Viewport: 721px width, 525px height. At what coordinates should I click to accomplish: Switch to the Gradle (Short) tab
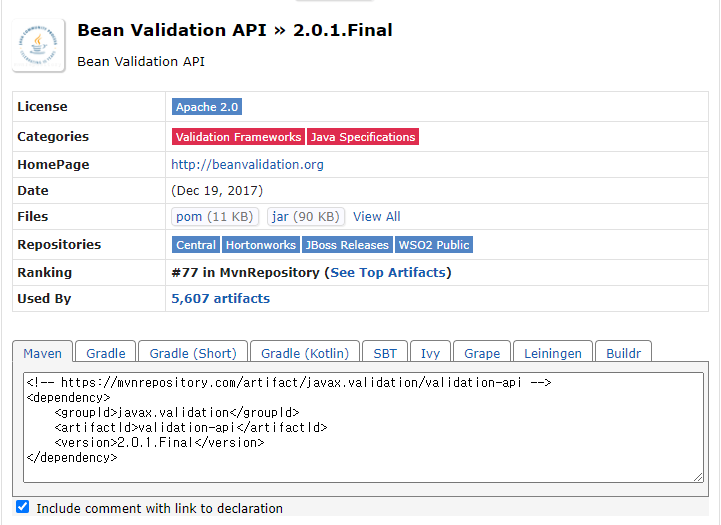pyautogui.click(x=193, y=353)
